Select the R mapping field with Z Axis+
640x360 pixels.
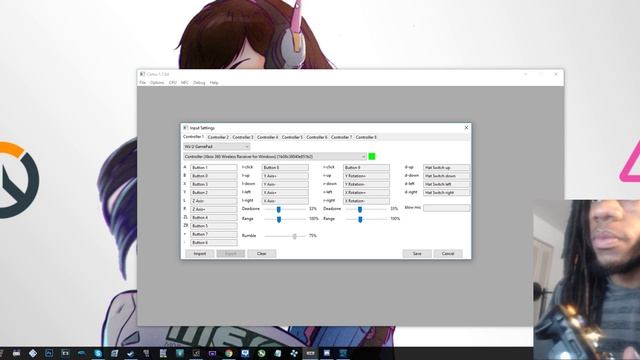[x=213, y=209]
